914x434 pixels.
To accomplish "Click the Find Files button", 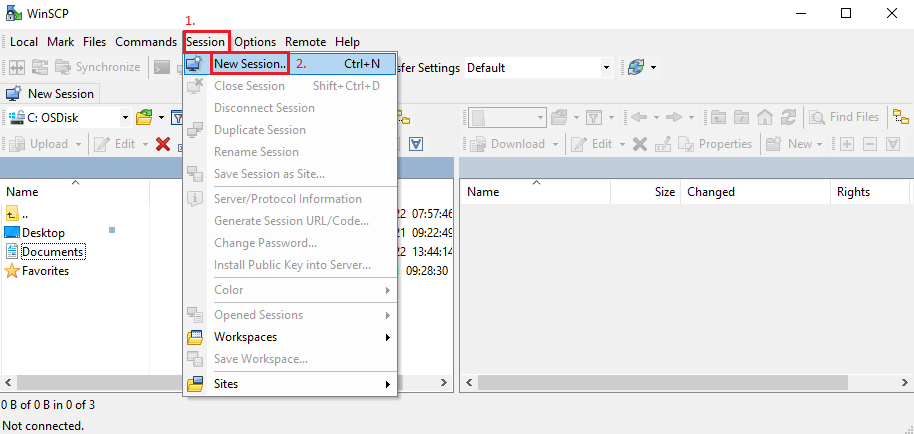I will (x=843, y=117).
